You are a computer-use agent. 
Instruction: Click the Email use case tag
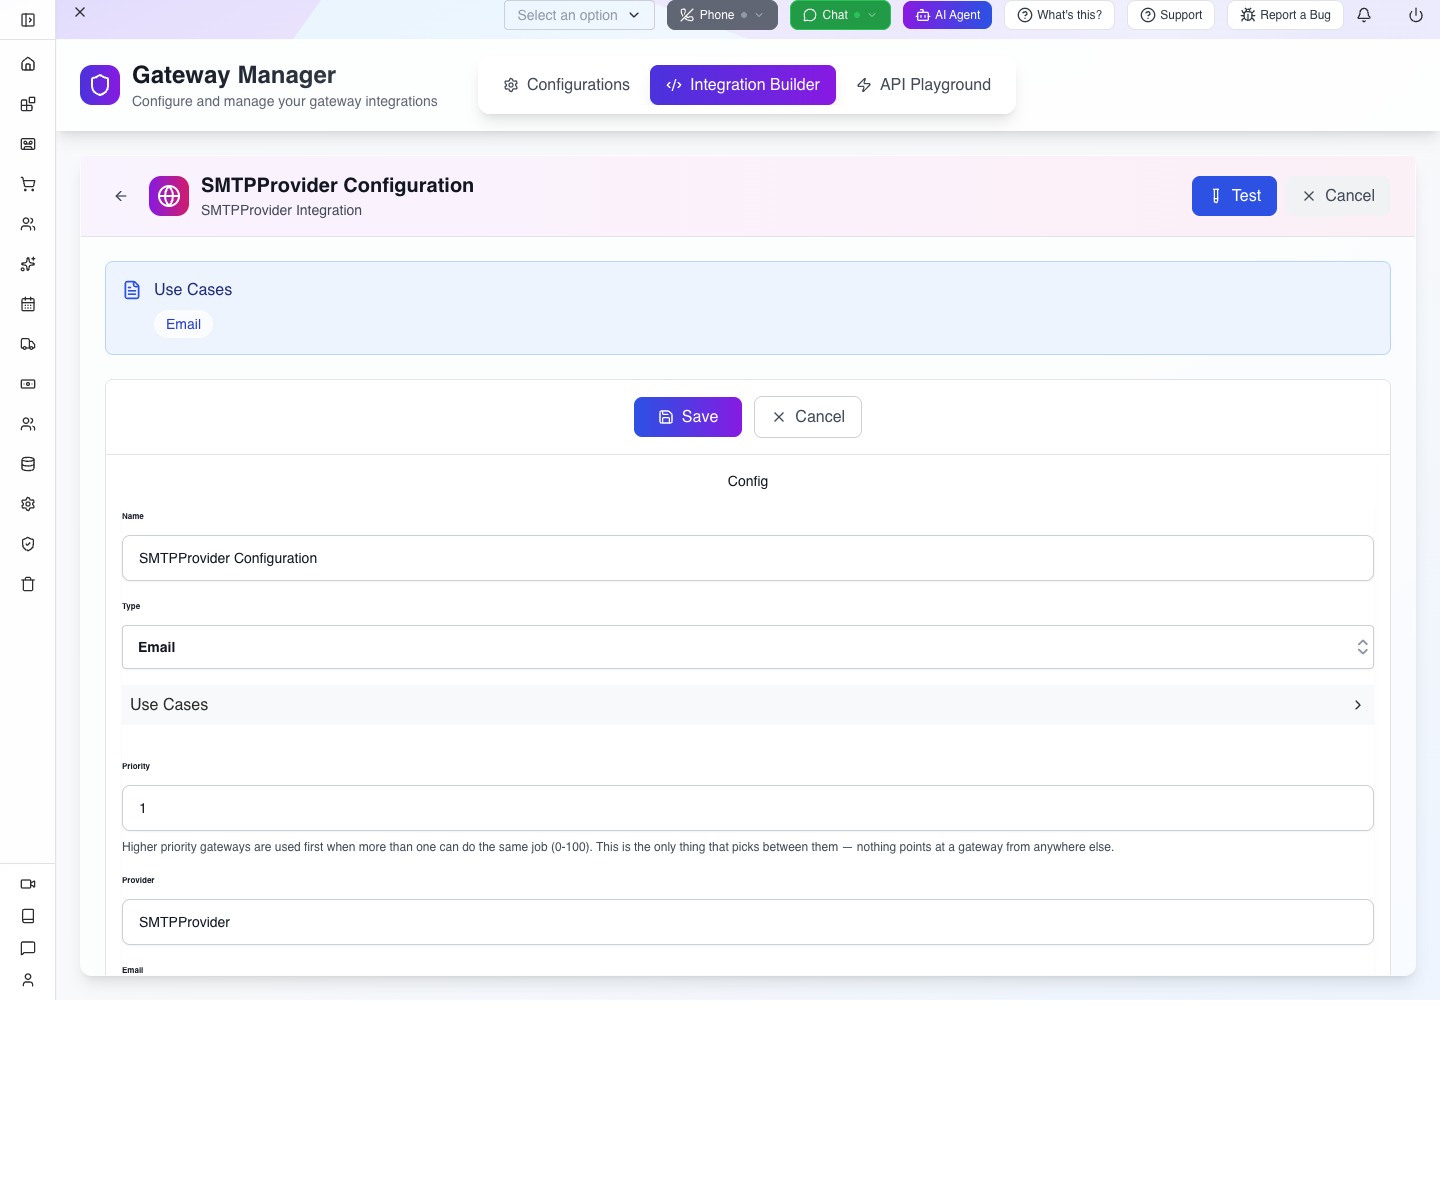pyautogui.click(x=183, y=324)
